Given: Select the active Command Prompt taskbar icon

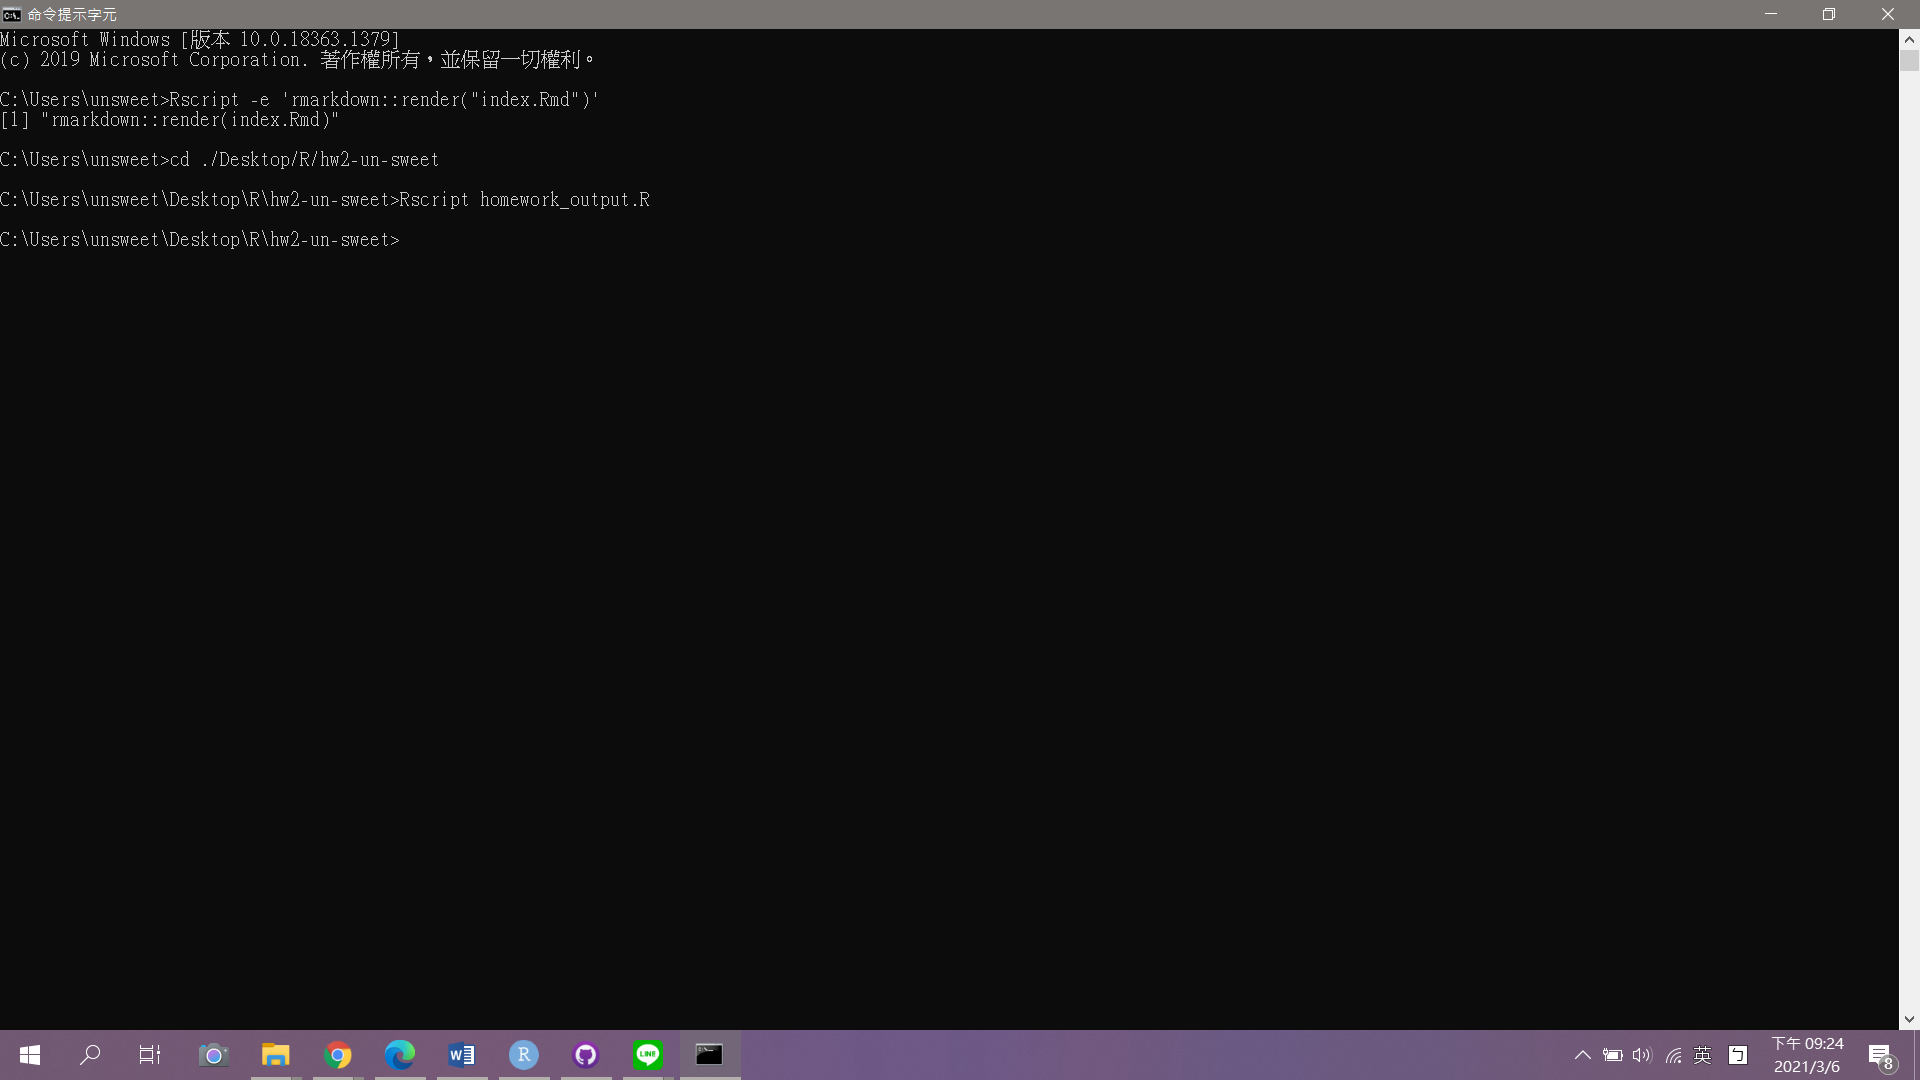Looking at the screenshot, I should point(710,1055).
